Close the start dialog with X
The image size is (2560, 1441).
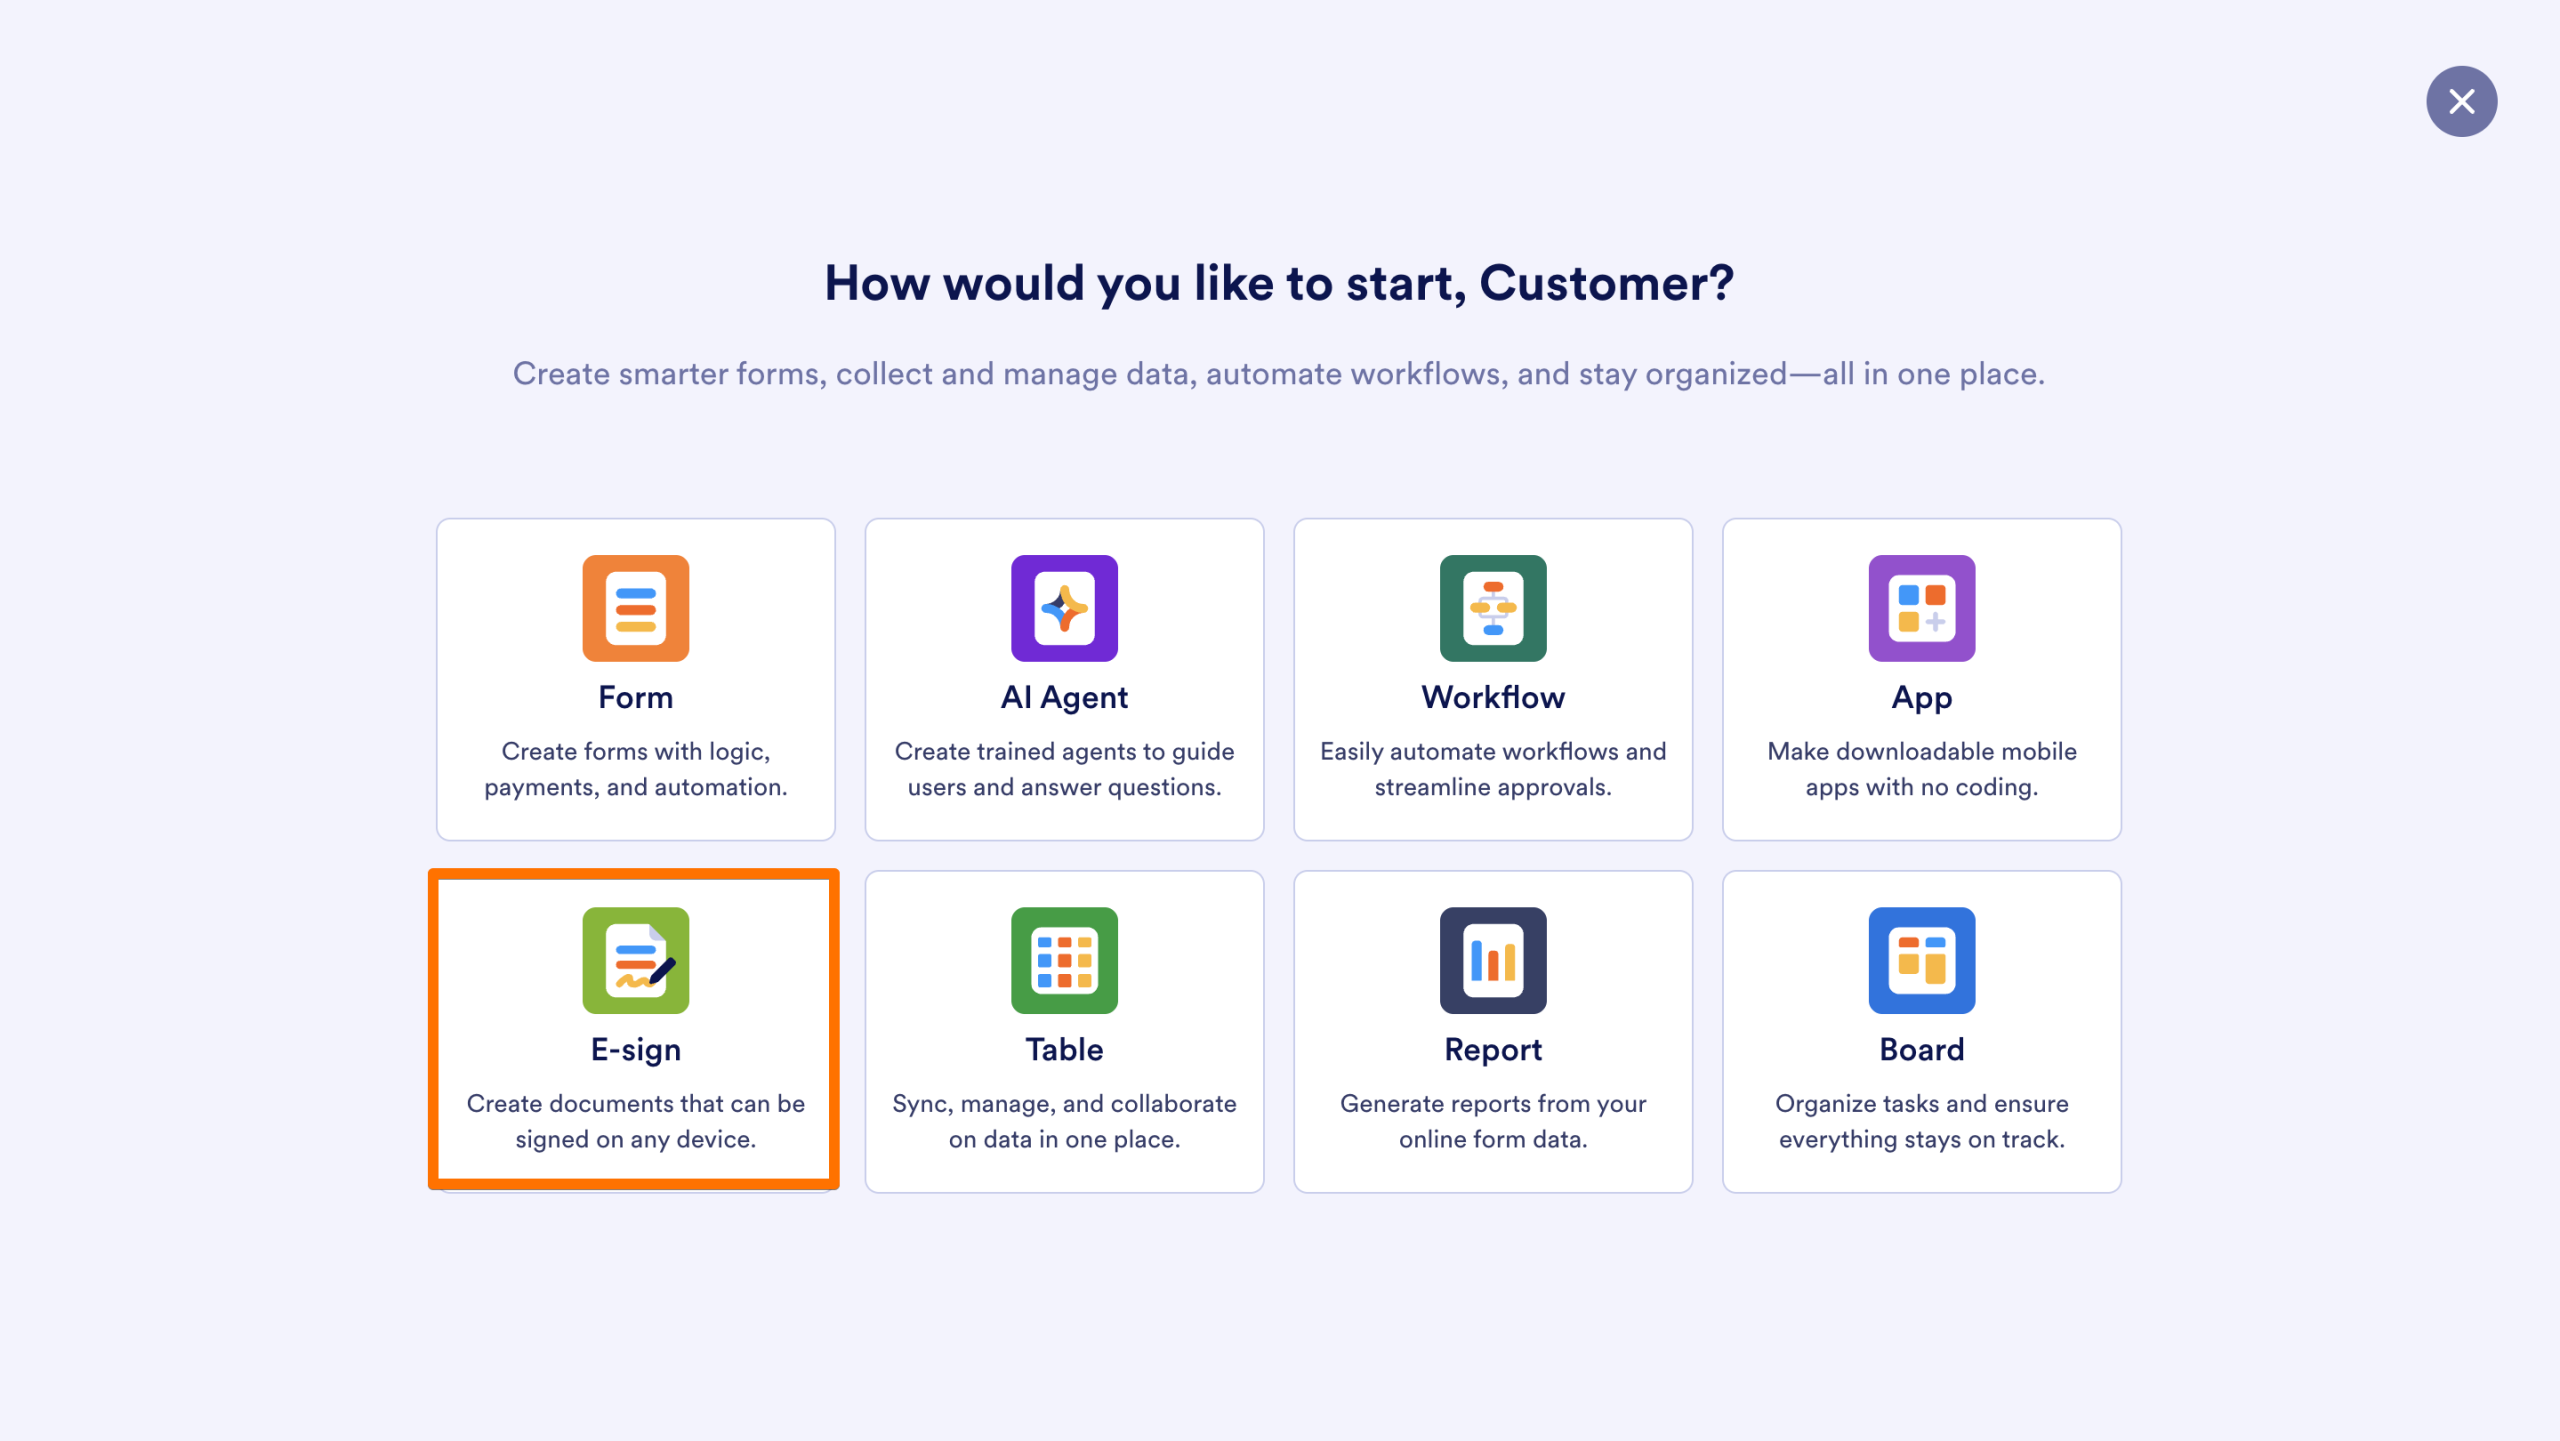coord(2461,101)
